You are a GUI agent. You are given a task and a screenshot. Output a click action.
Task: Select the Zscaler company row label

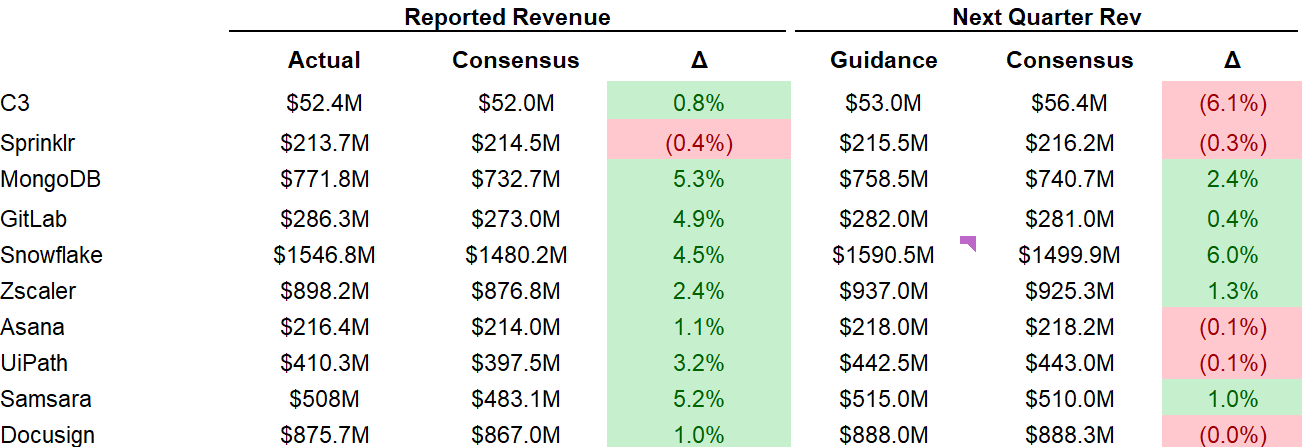(x=38, y=291)
